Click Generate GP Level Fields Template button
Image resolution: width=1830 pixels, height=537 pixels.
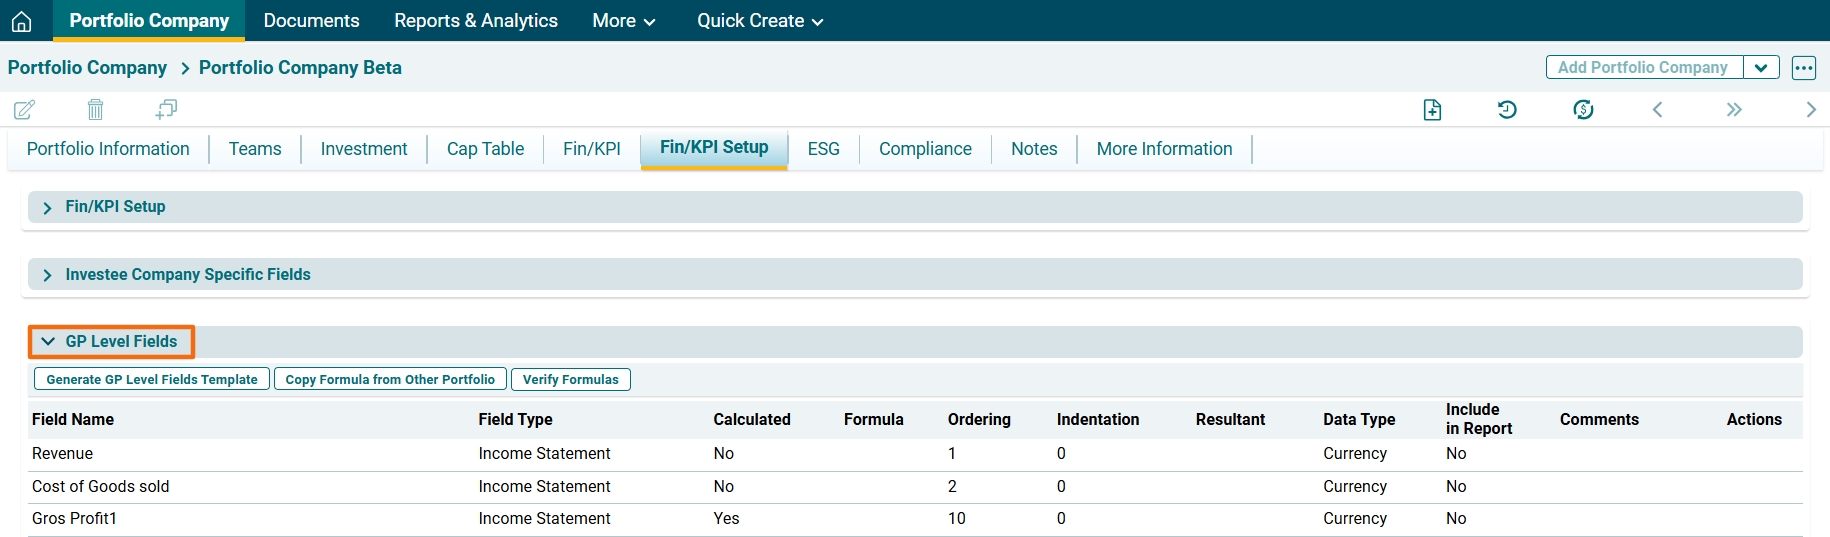(152, 380)
